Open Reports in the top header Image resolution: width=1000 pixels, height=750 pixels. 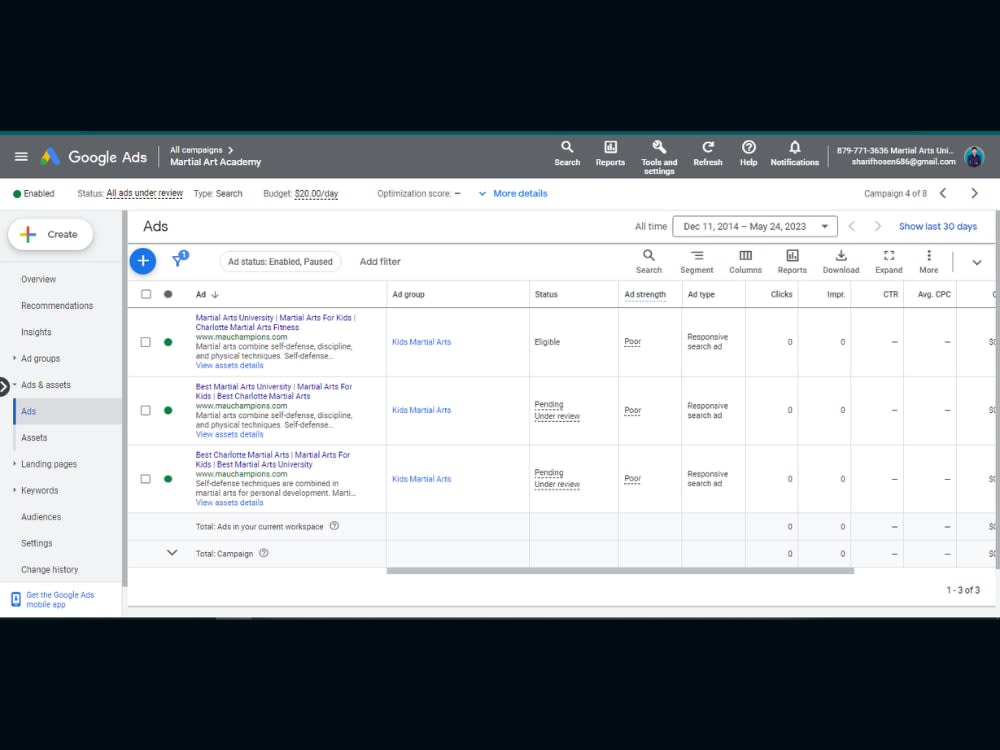[610, 154]
